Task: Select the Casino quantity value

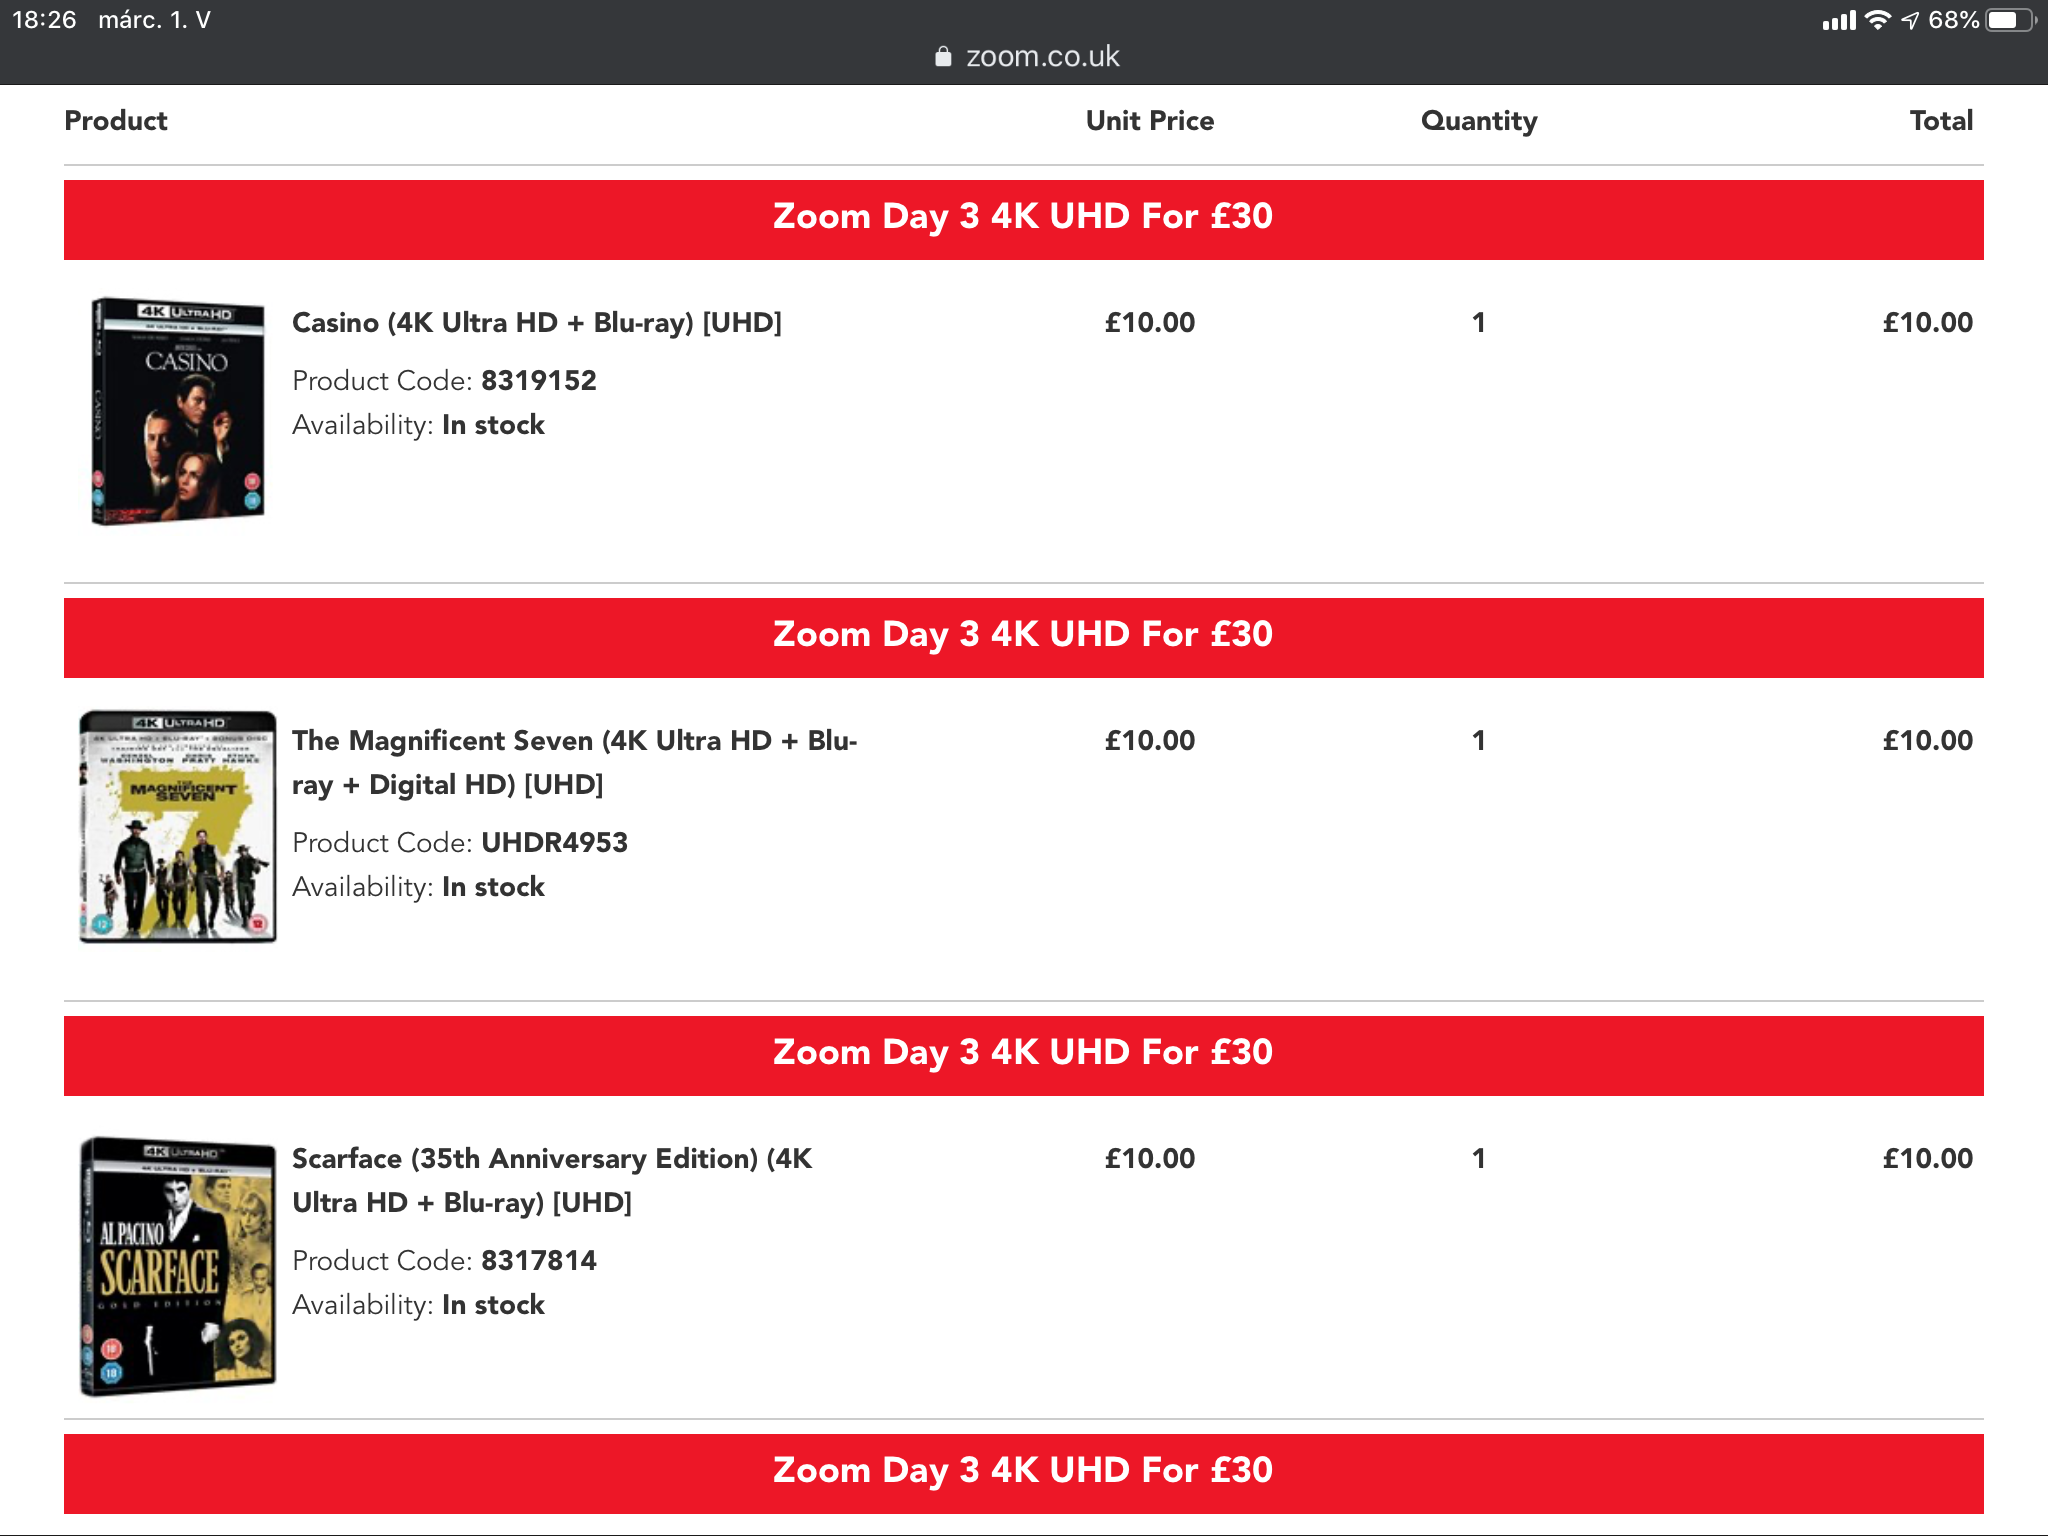Action: 1479,323
